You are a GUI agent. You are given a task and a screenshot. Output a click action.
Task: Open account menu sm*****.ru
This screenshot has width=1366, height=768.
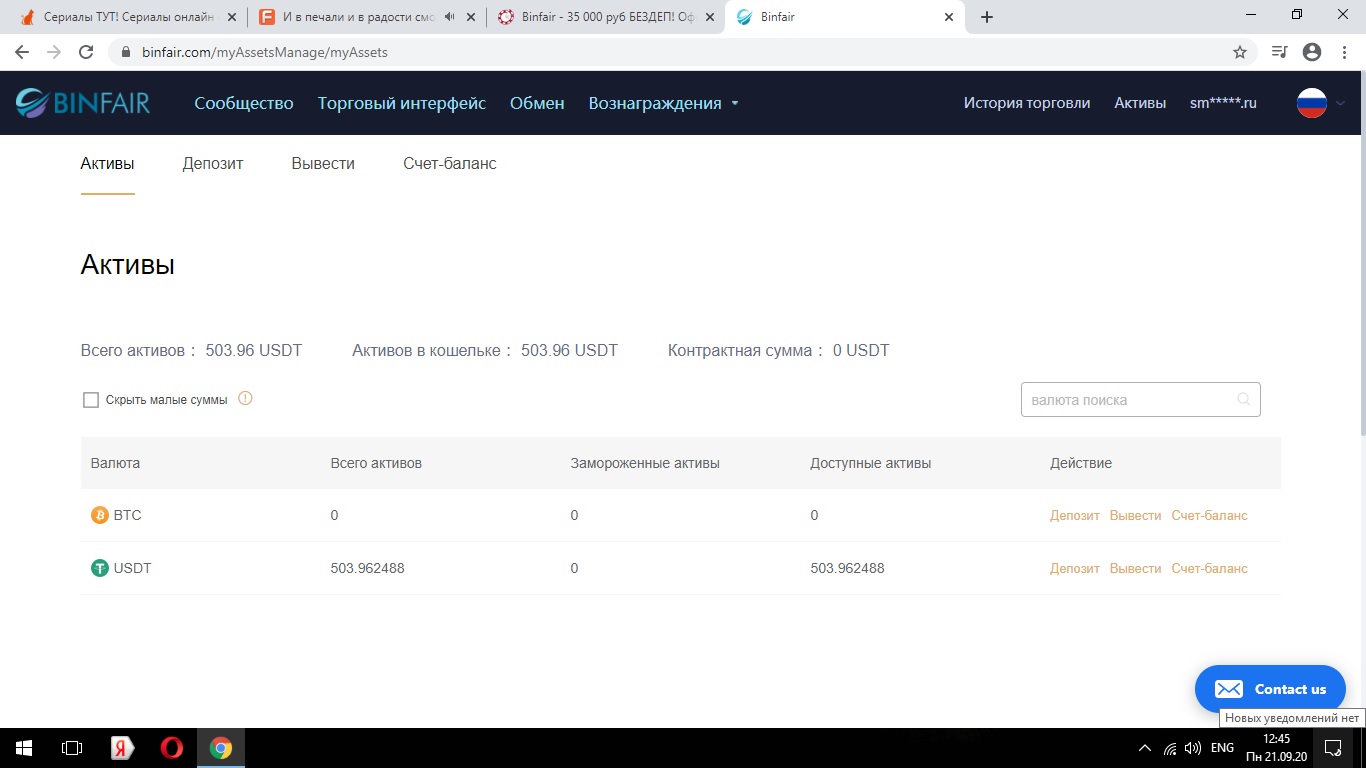point(1223,103)
